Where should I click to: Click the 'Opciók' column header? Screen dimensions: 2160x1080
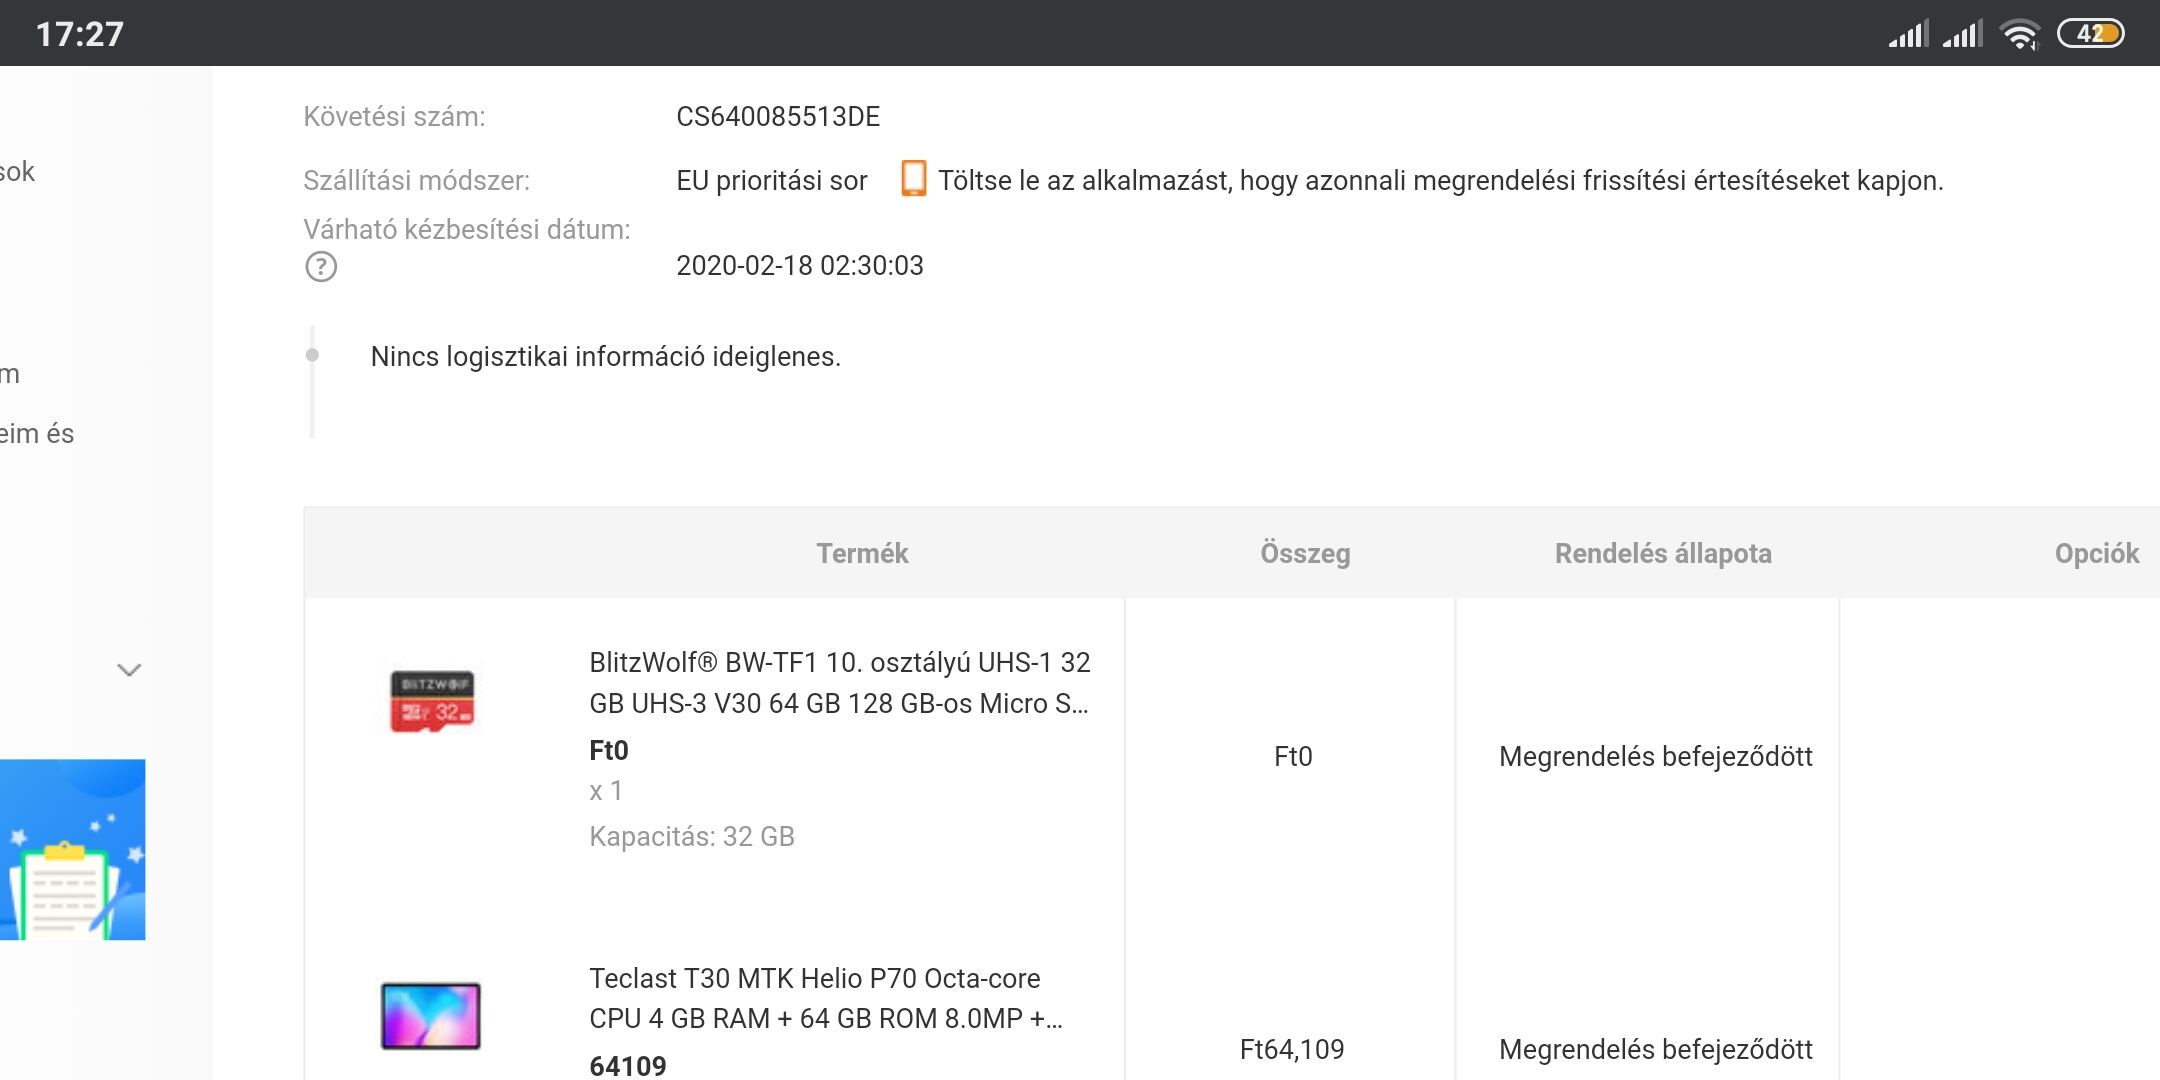(2097, 553)
